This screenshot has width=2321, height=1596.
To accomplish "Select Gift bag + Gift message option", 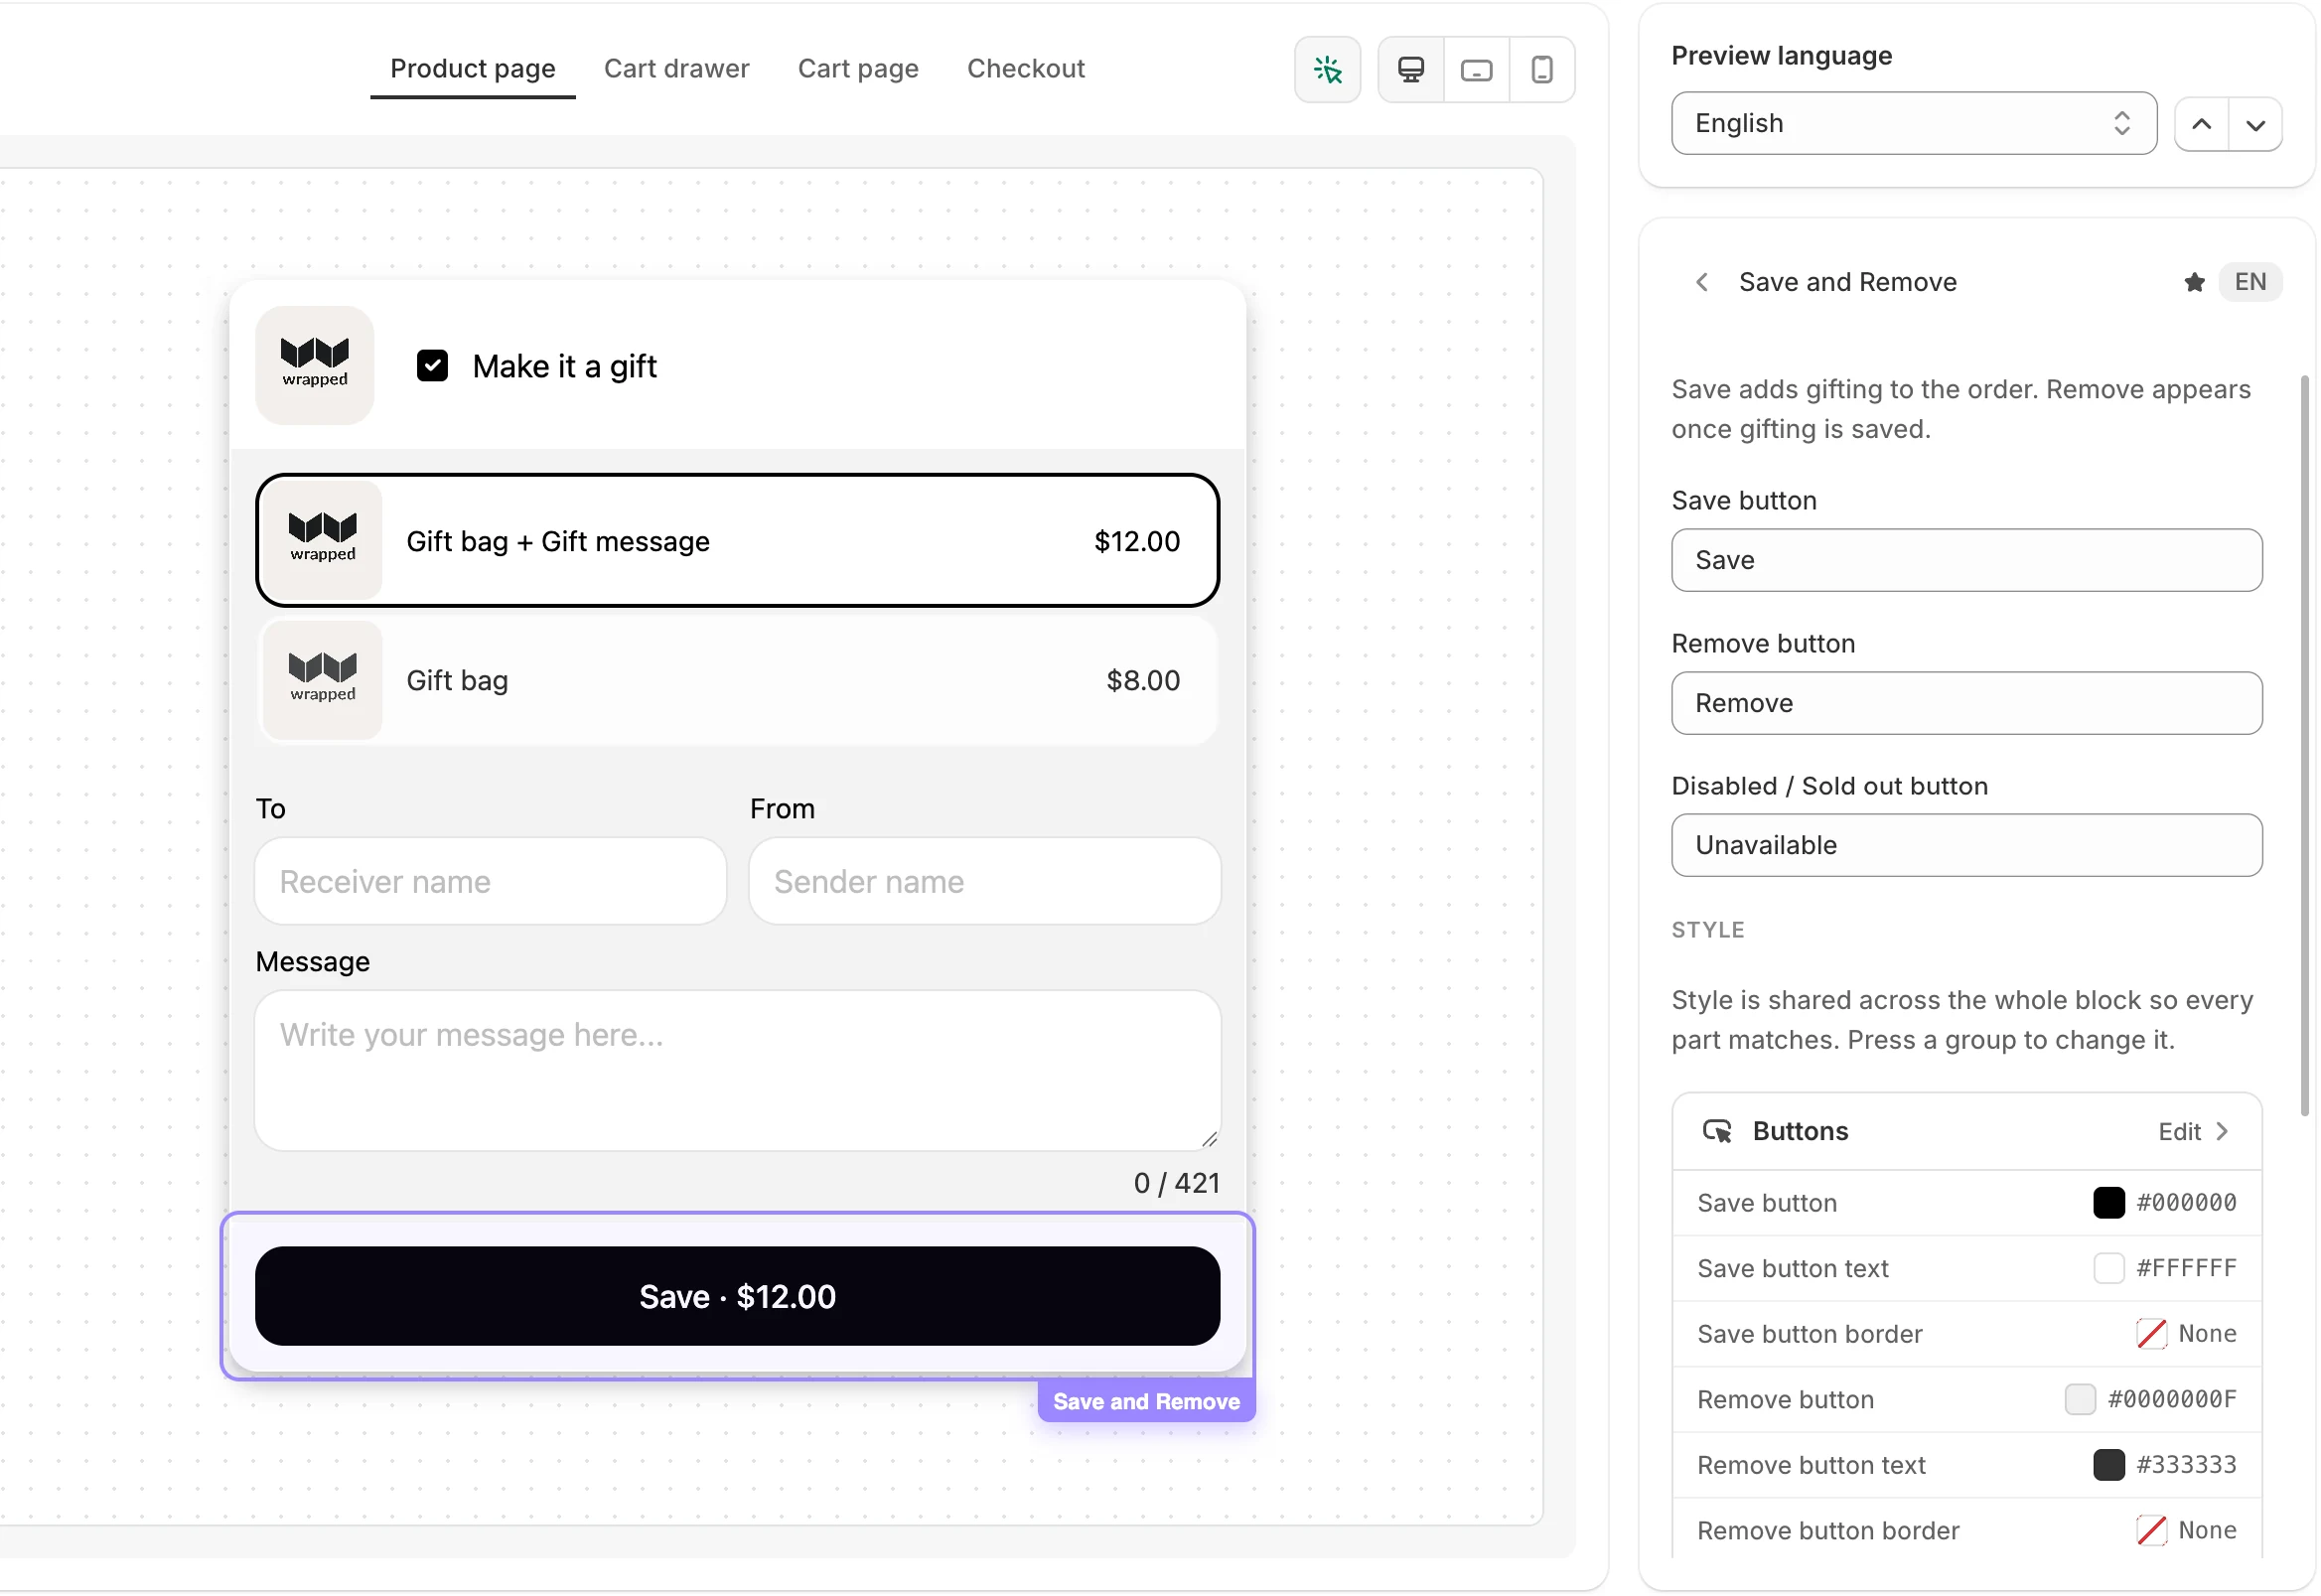I will [739, 542].
